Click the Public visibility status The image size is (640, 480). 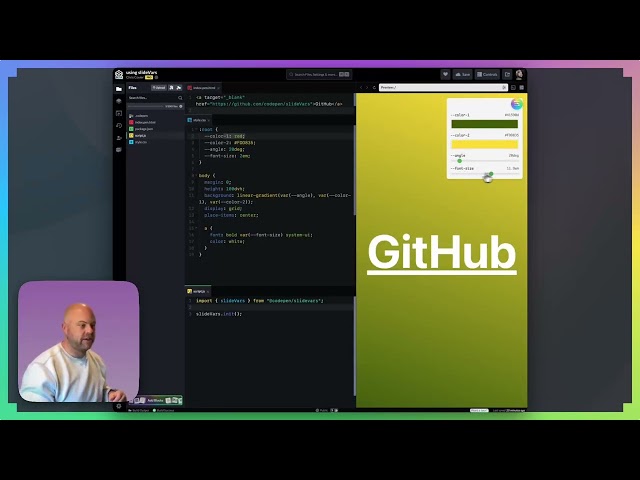tap(322, 410)
